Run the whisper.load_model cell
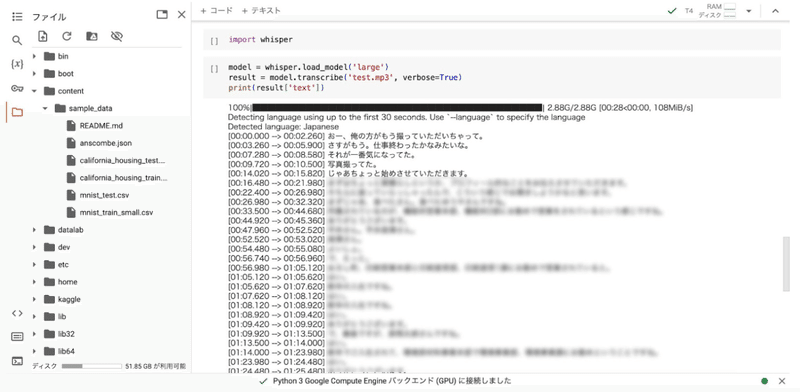This screenshot has width=800, height=392. [x=215, y=68]
